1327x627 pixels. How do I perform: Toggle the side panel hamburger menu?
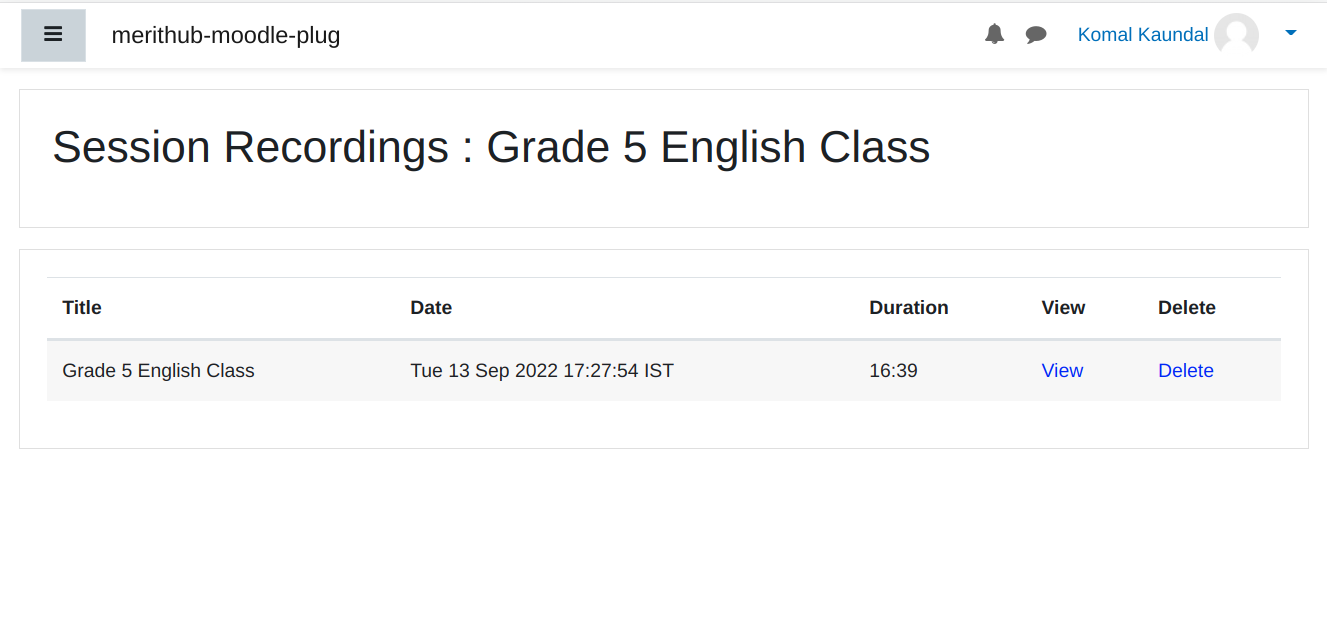pos(53,35)
